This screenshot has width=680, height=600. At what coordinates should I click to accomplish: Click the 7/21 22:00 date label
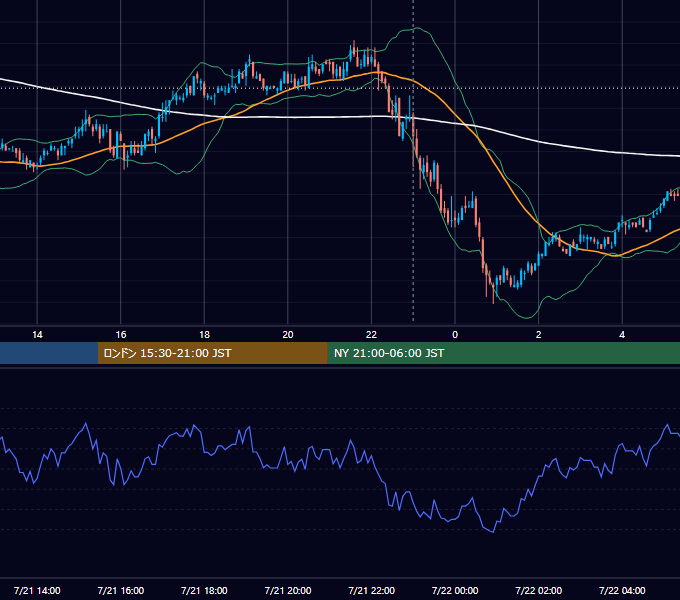pos(372,590)
